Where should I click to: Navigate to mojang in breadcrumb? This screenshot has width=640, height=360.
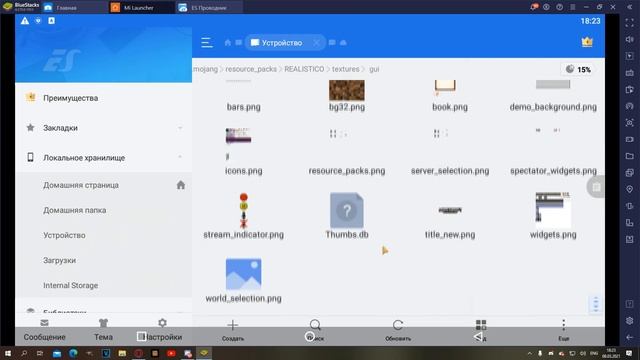[206, 69]
